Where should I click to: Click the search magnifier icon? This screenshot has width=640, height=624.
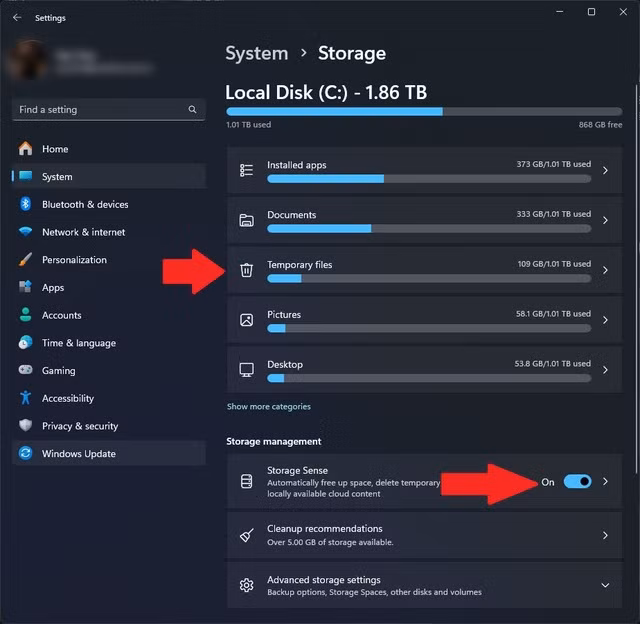point(192,109)
